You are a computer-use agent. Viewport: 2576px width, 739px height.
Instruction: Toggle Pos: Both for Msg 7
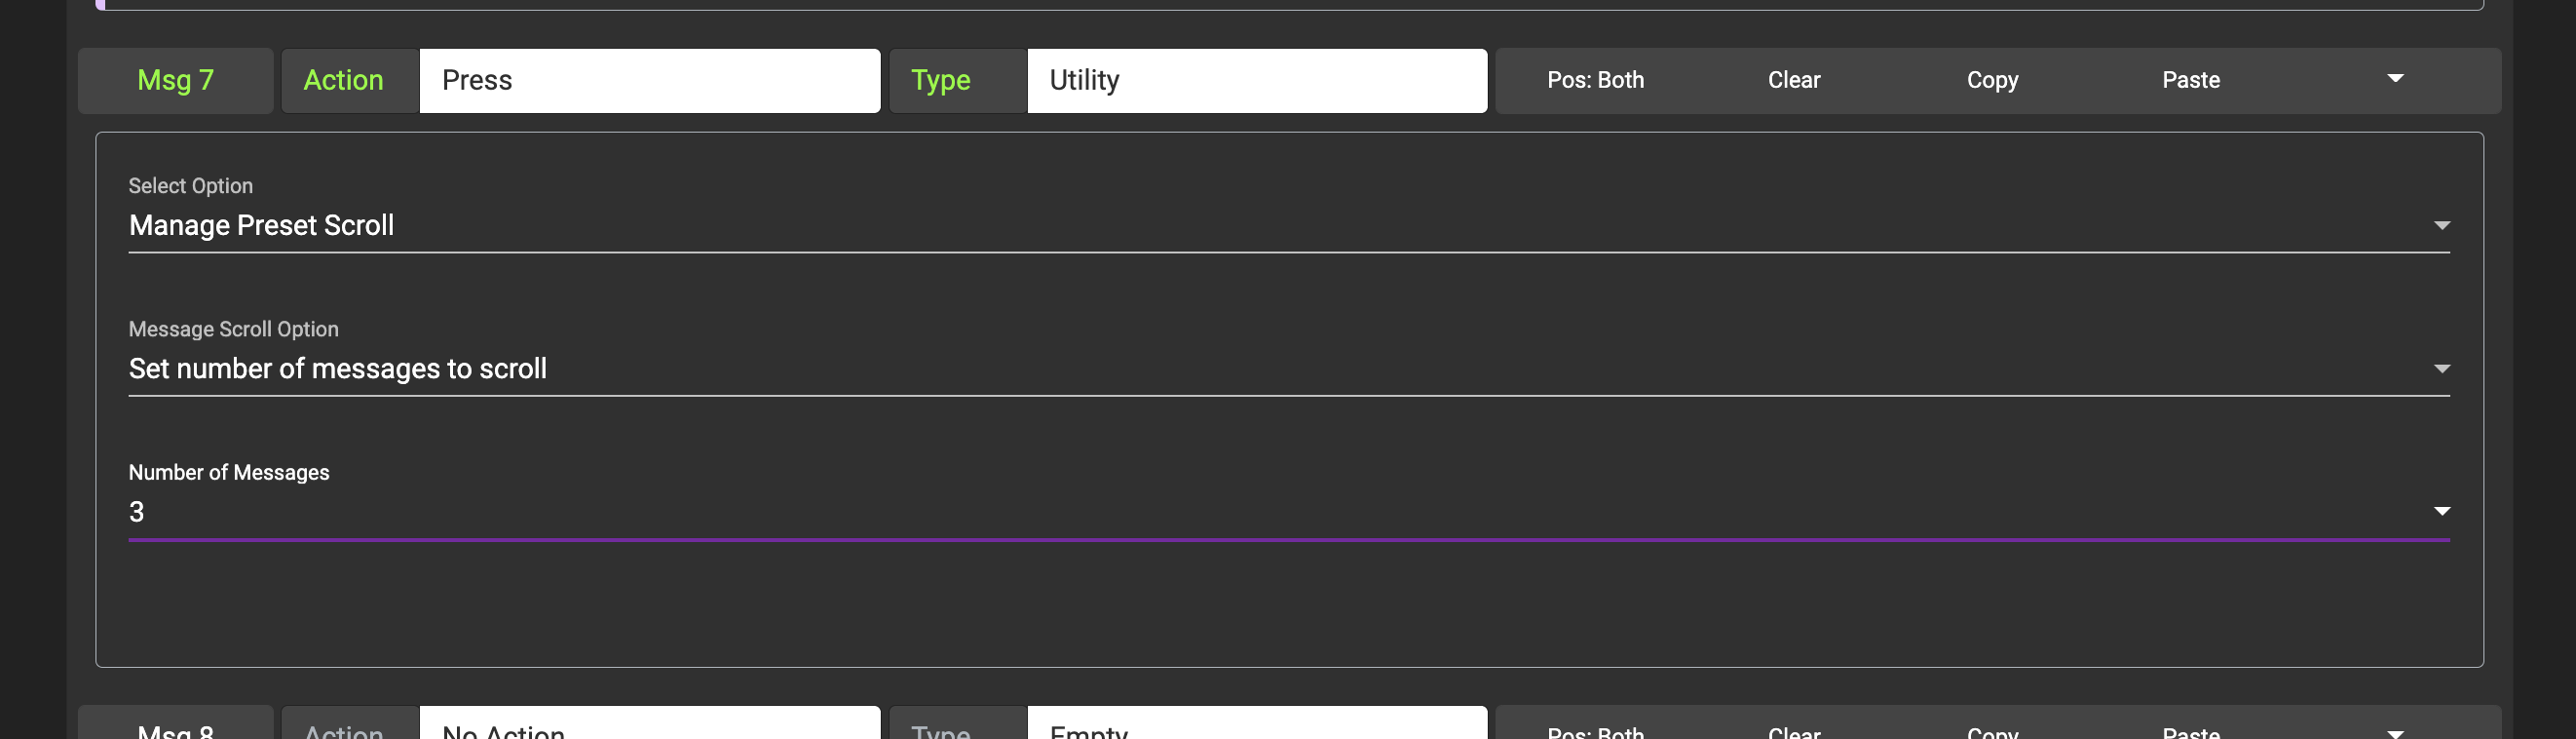tap(1595, 80)
